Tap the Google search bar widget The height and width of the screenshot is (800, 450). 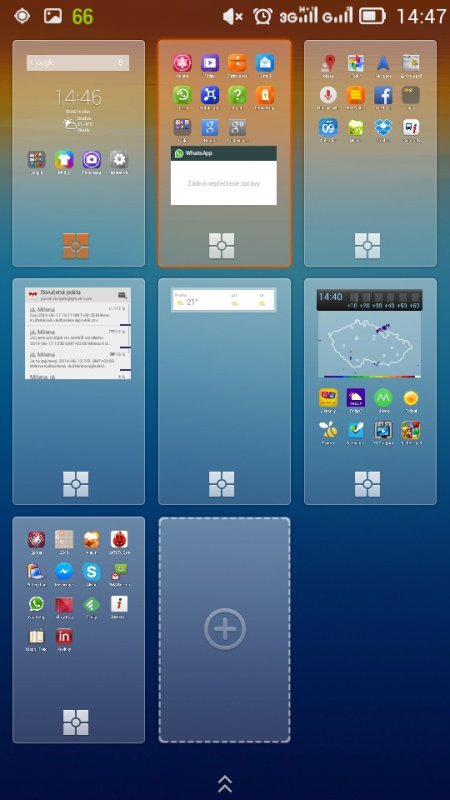coord(78,62)
